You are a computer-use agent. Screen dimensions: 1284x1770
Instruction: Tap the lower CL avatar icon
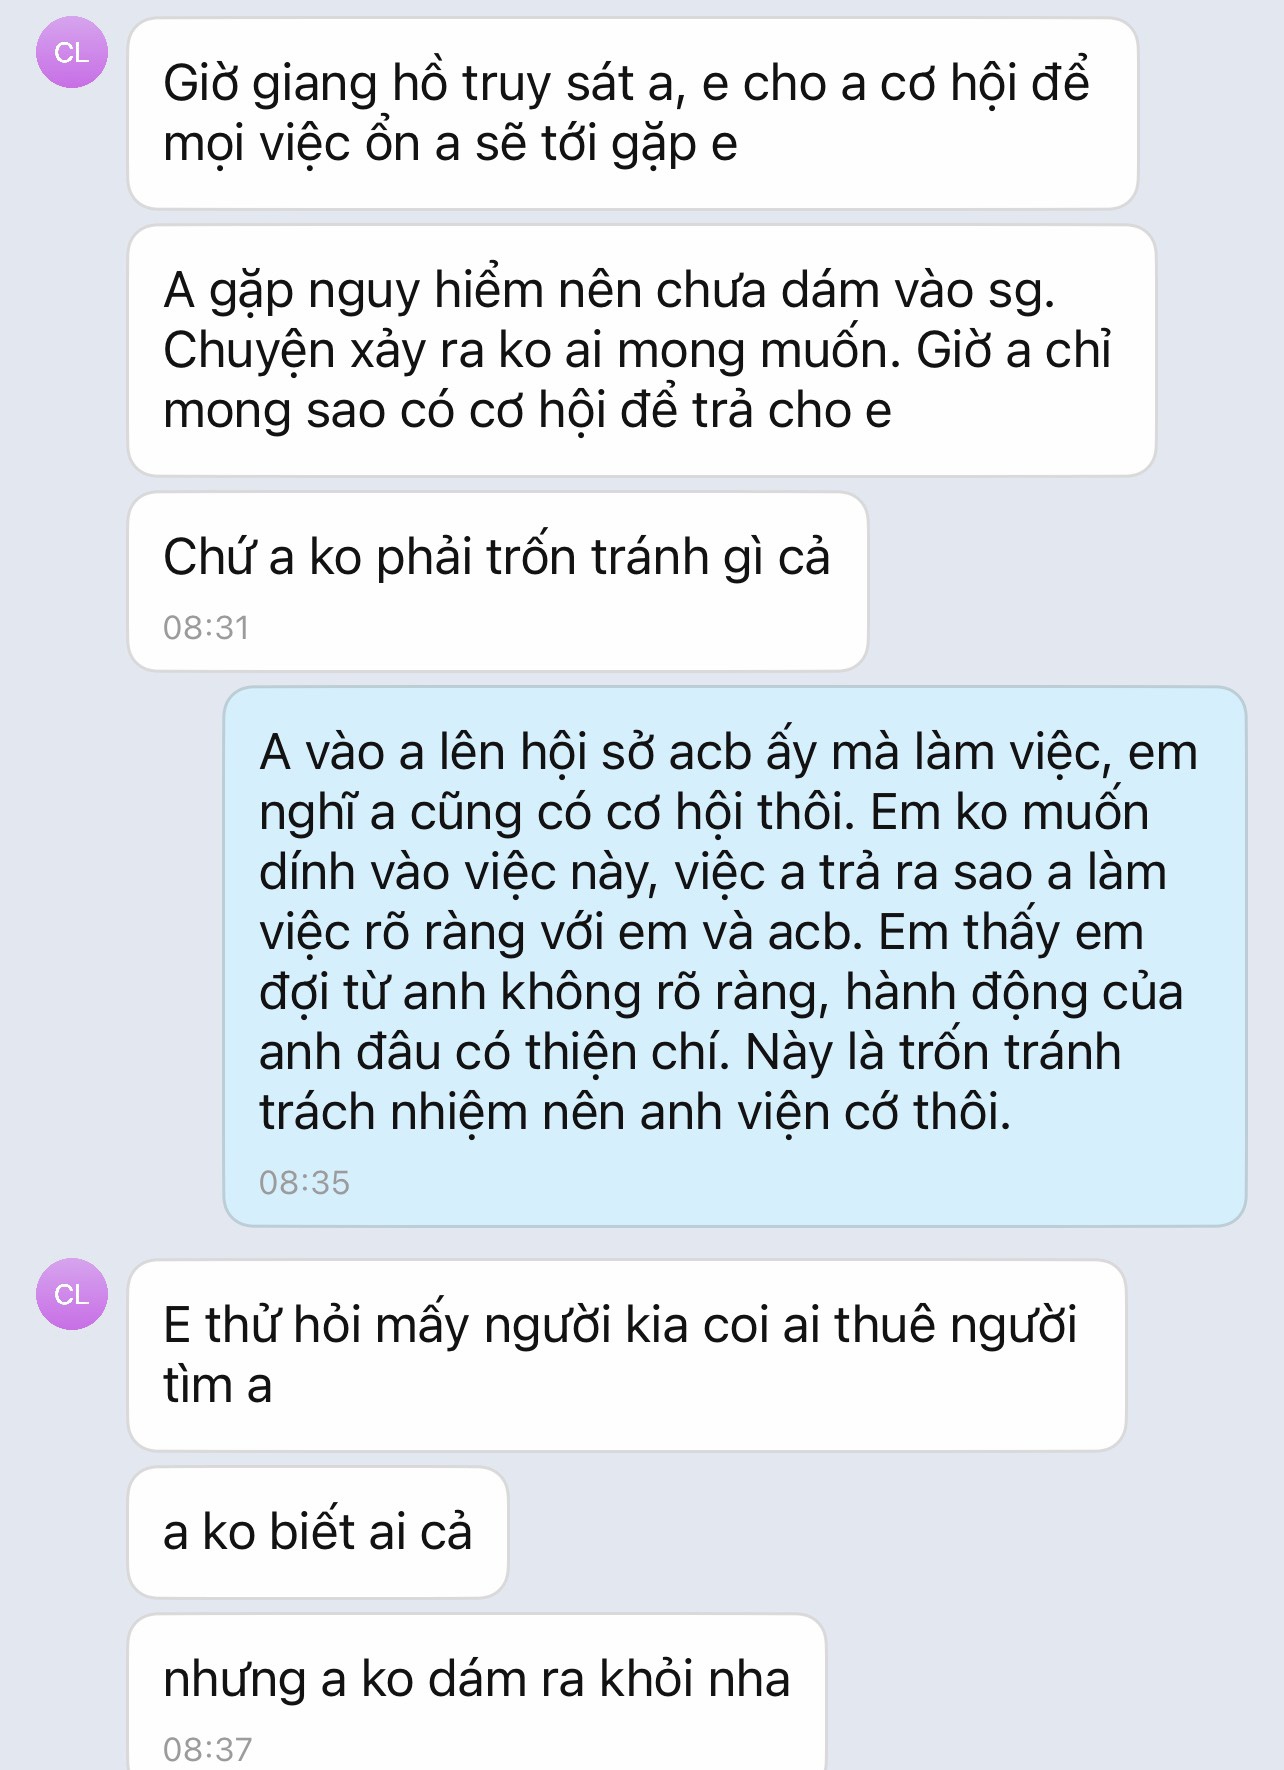[72, 1294]
